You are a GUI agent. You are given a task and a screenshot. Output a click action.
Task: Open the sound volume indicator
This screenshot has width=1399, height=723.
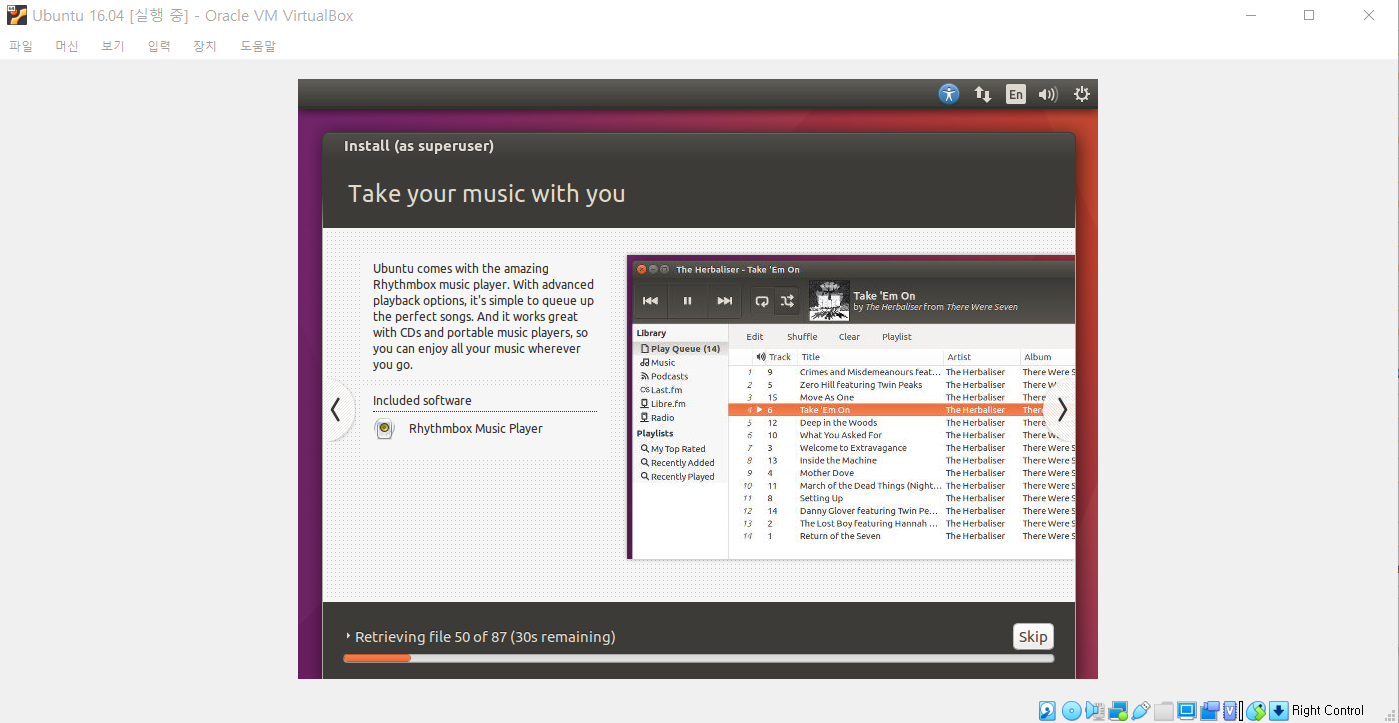pos(1048,94)
